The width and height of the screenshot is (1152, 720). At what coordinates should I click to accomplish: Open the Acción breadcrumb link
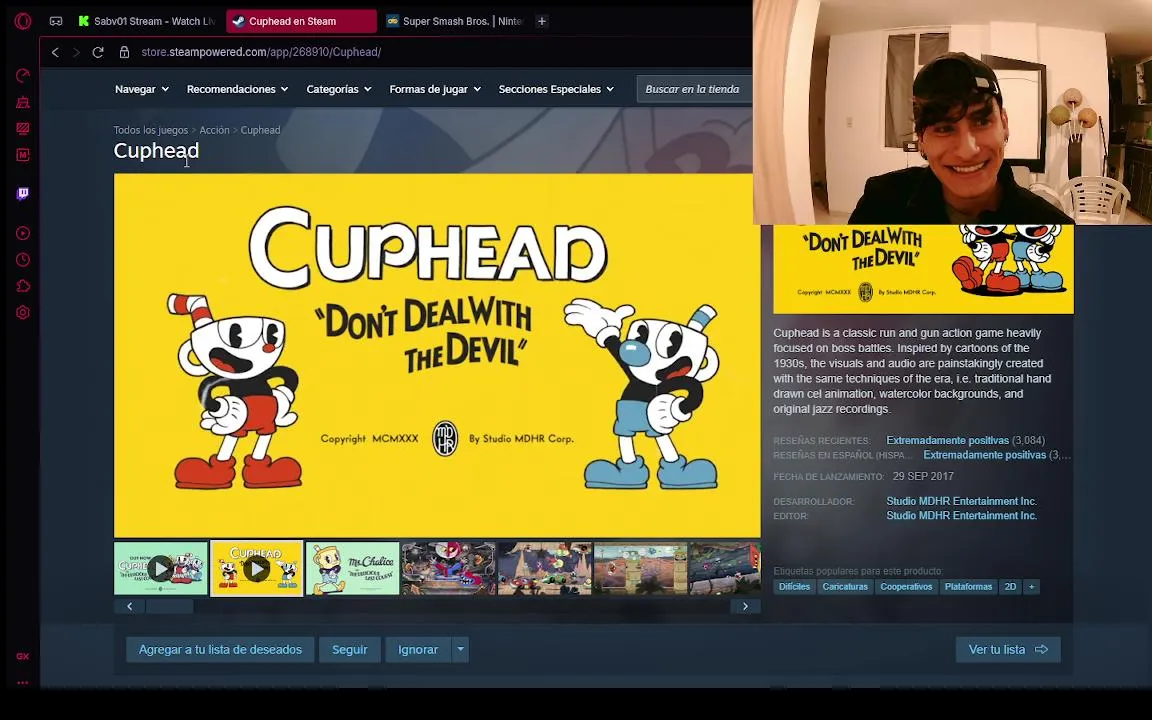pos(215,130)
